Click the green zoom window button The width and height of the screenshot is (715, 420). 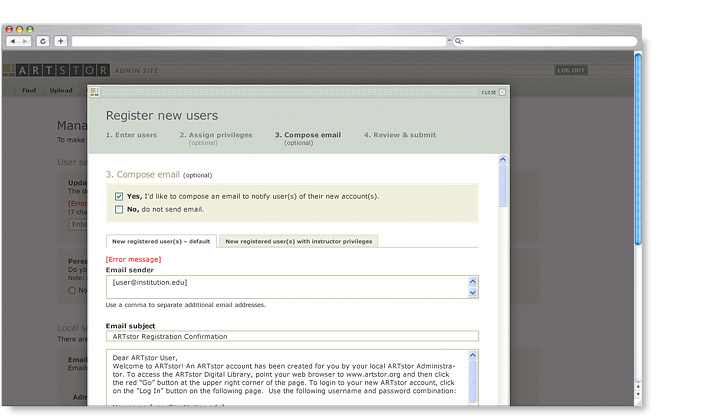[x=30, y=30]
